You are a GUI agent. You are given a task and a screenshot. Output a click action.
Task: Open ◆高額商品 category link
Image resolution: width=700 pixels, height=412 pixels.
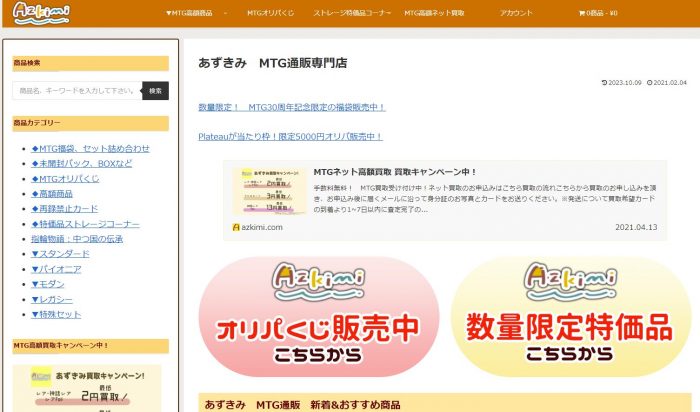tap(52, 194)
